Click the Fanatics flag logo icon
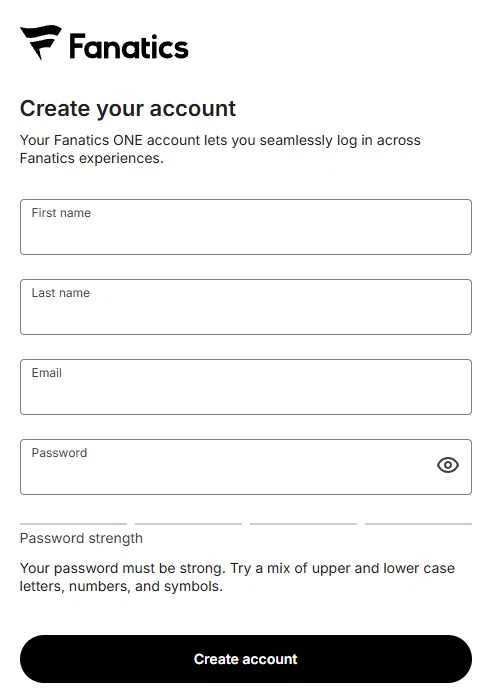The width and height of the screenshot is (495, 691). click(41, 42)
